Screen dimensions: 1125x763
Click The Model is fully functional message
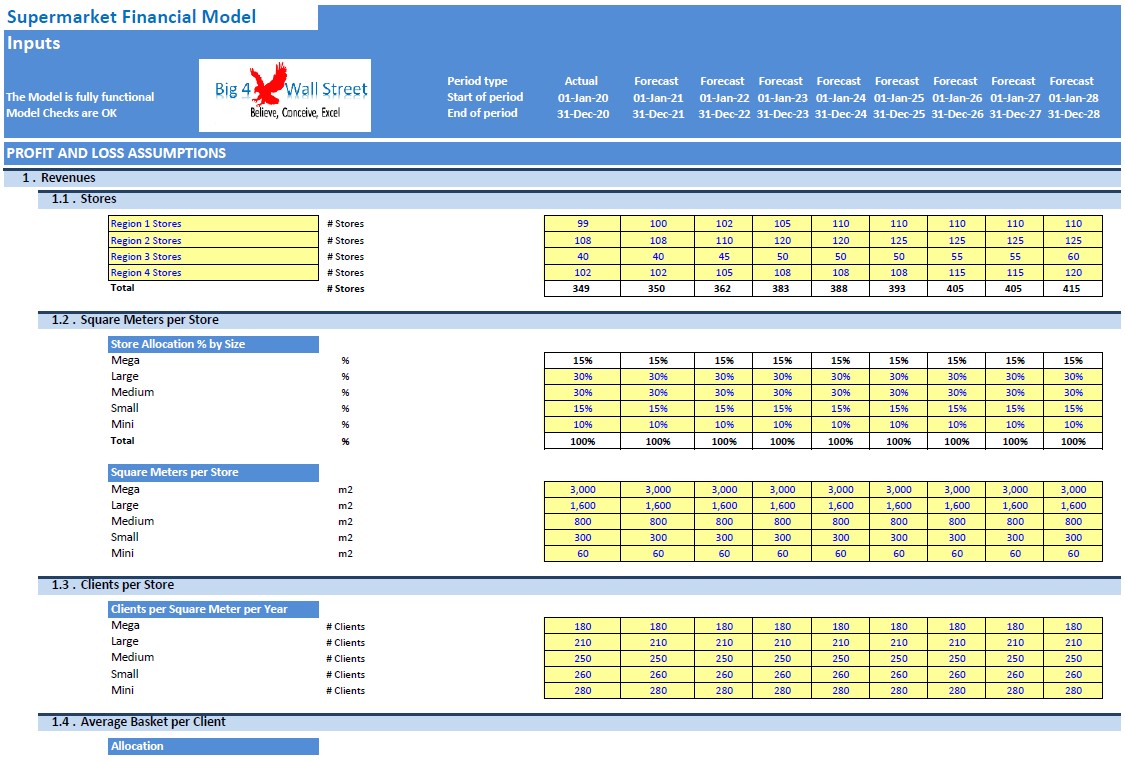(80, 97)
